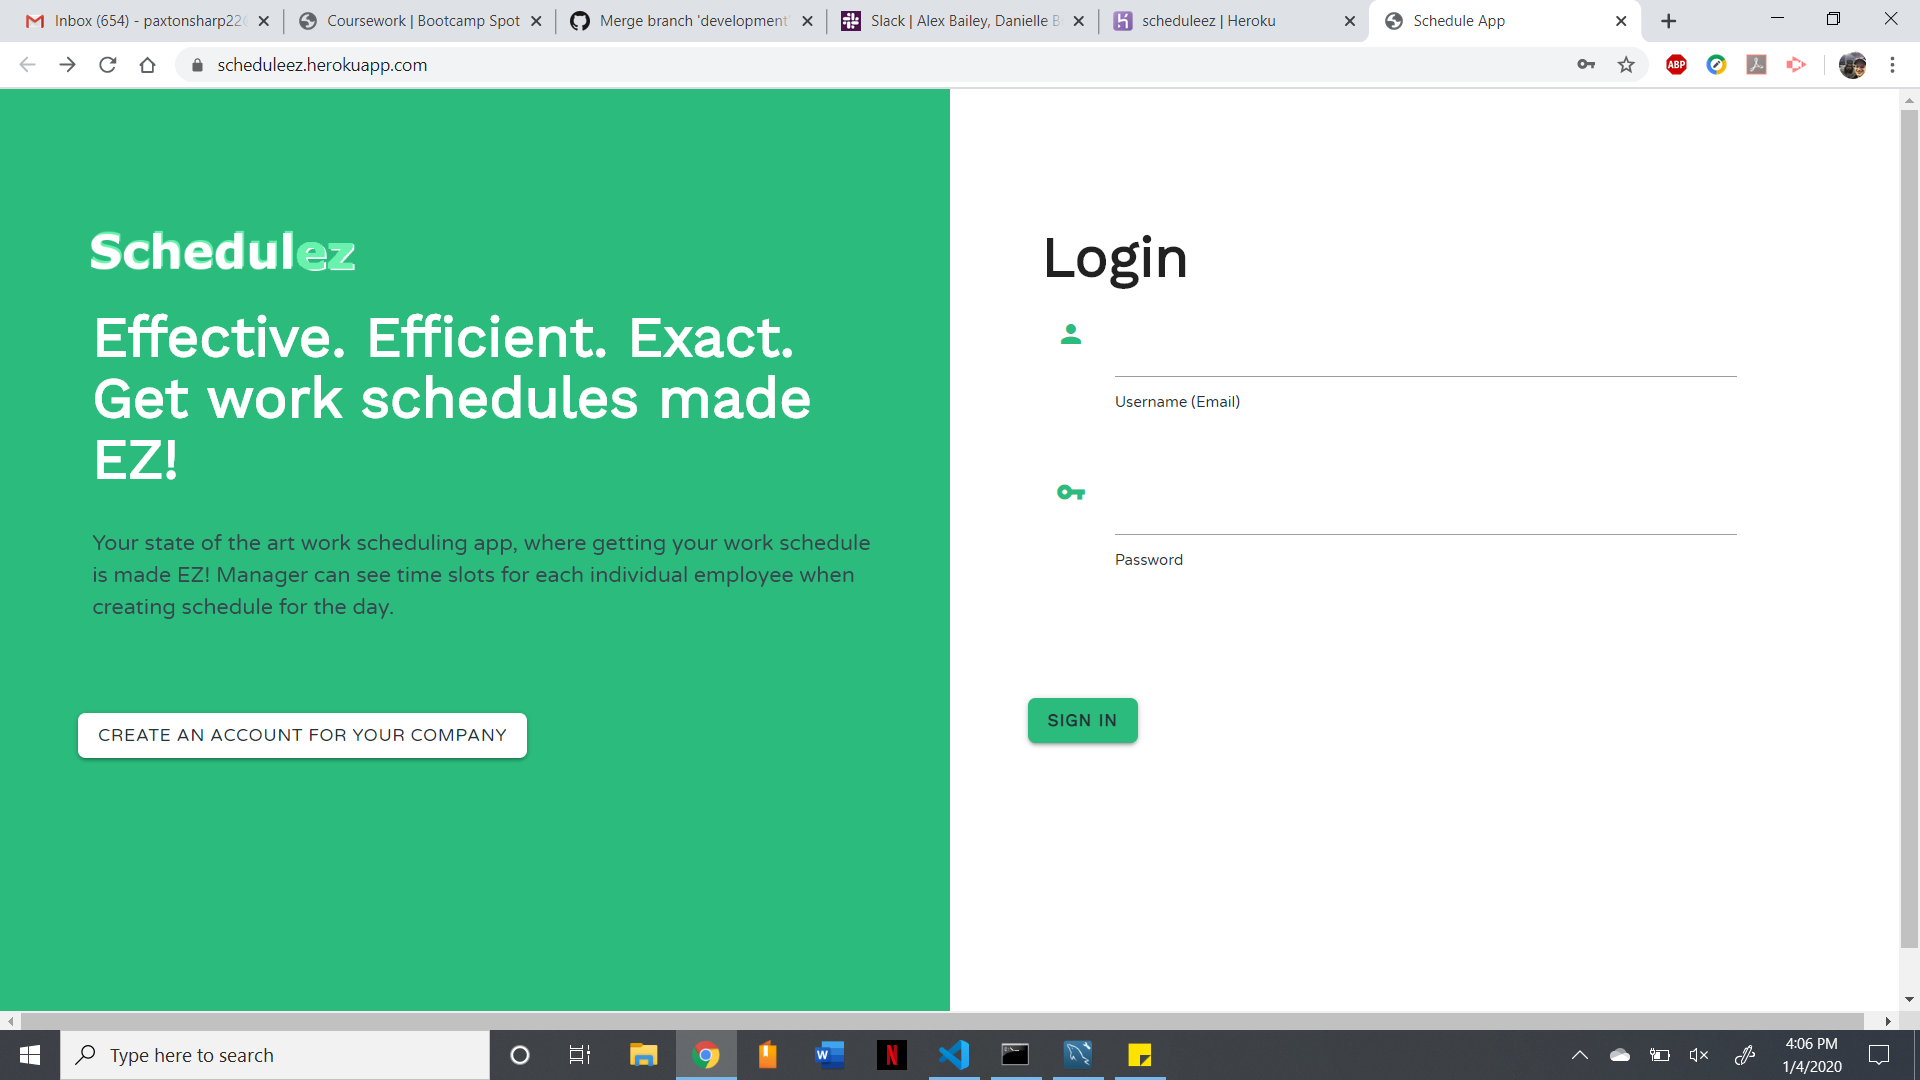Click the address bar URL field
This screenshot has height=1080, width=1920.
322,65
